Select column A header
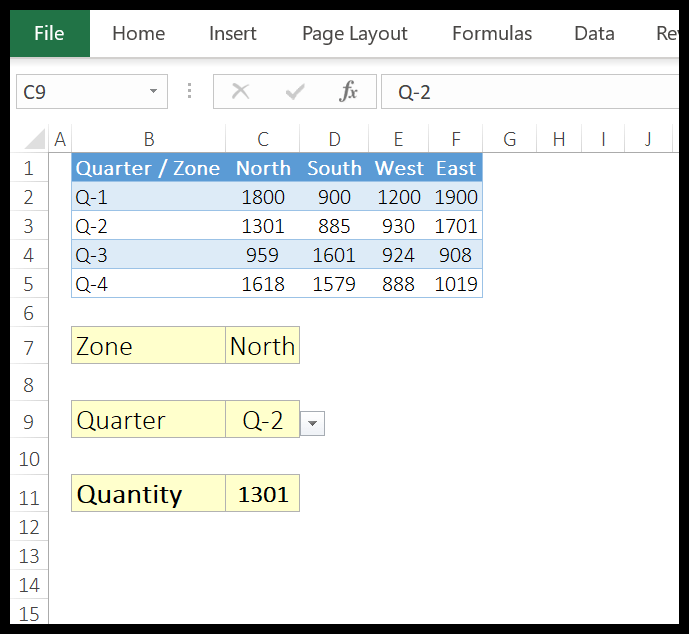This screenshot has height=634, width=689. tap(60, 139)
